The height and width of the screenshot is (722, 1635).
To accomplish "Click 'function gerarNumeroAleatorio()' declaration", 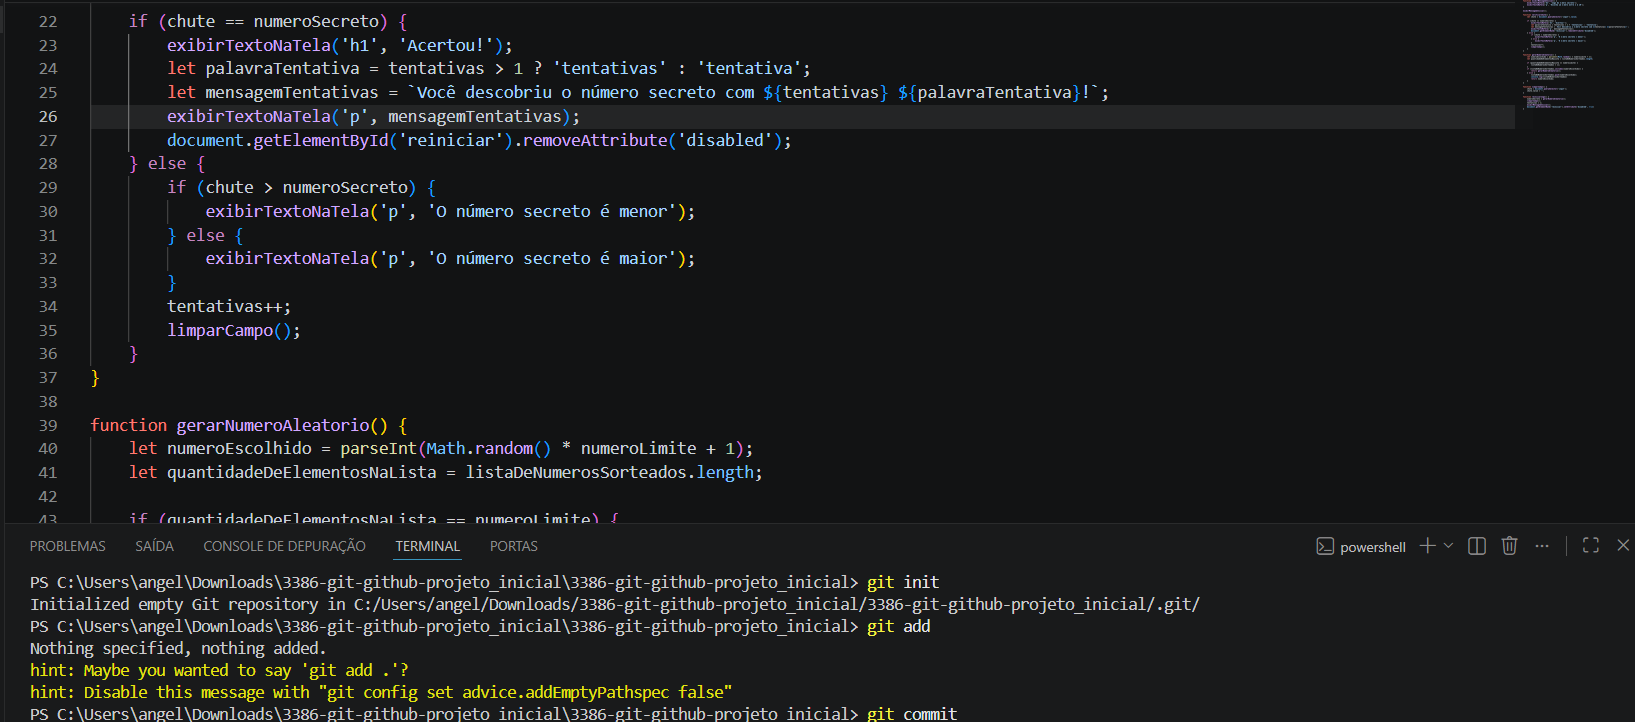I will [239, 425].
